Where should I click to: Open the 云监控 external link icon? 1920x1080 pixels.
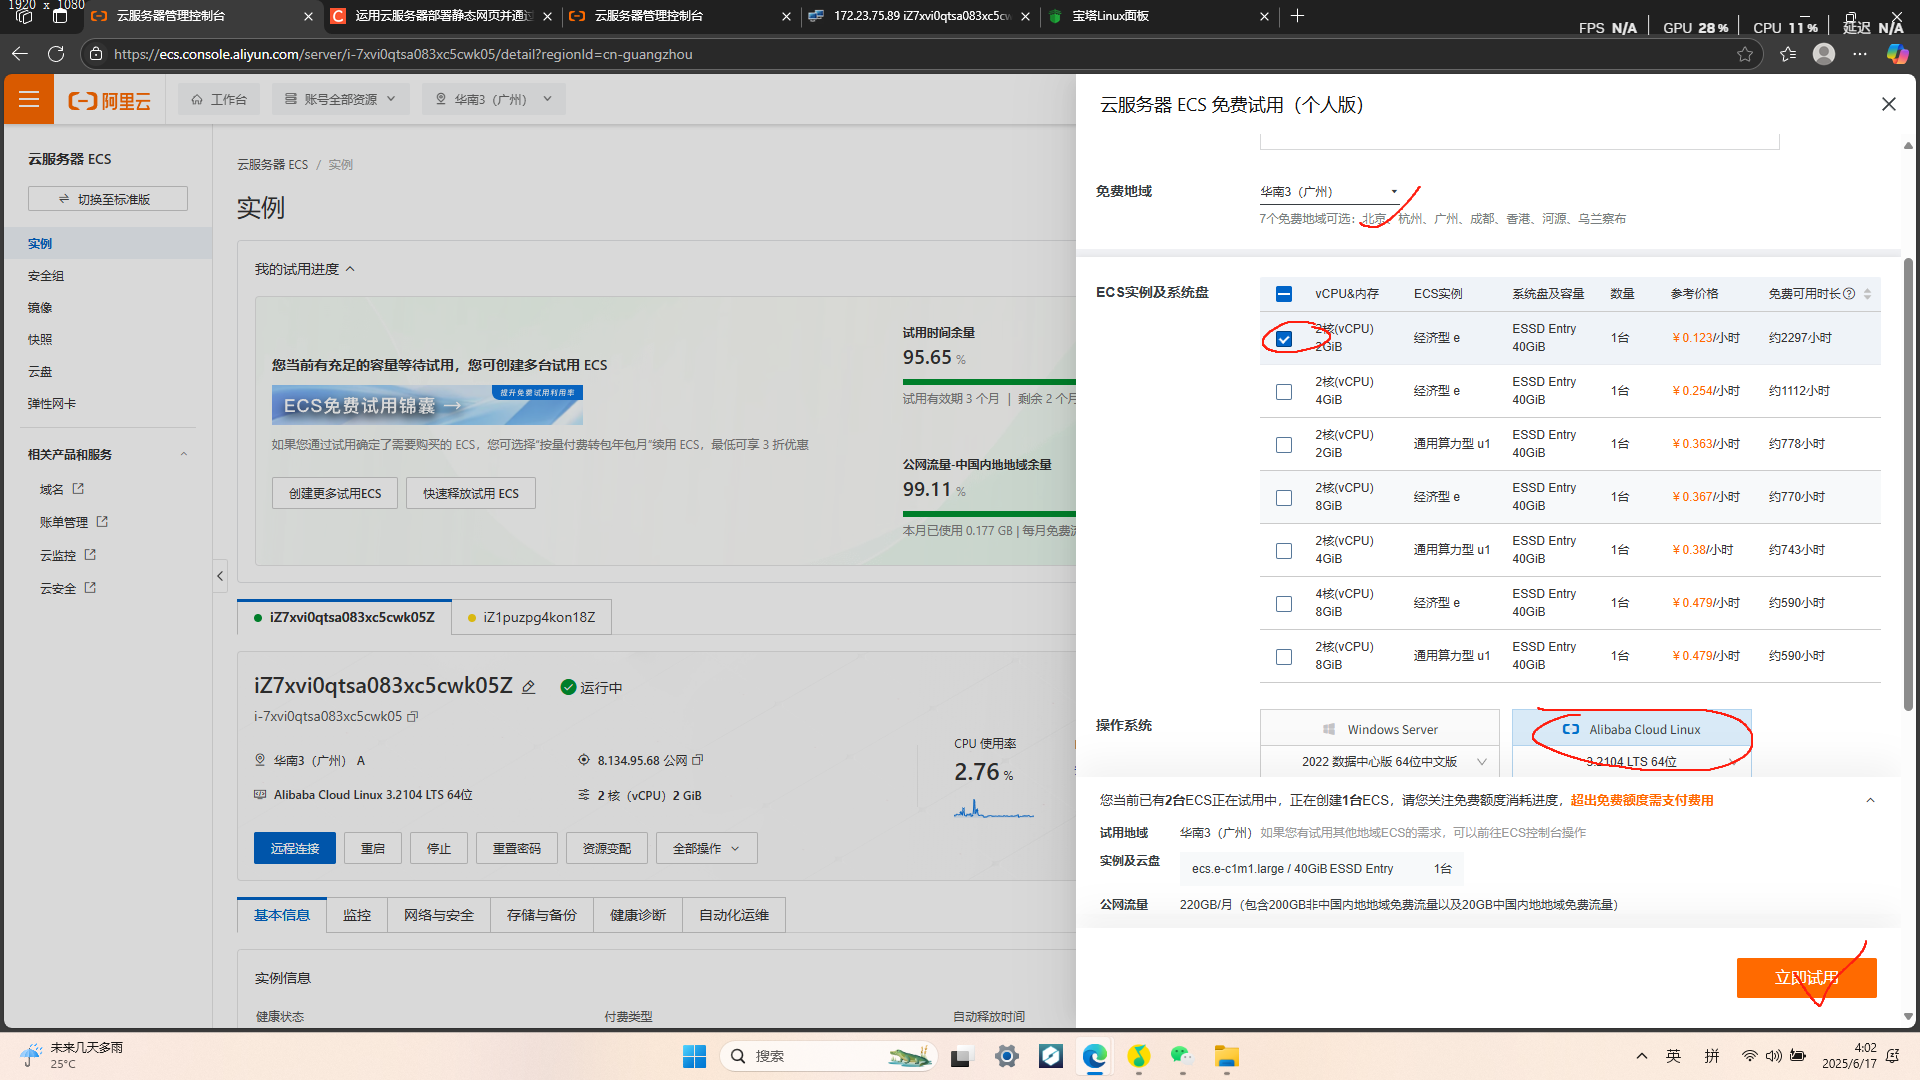tap(90, 555)
